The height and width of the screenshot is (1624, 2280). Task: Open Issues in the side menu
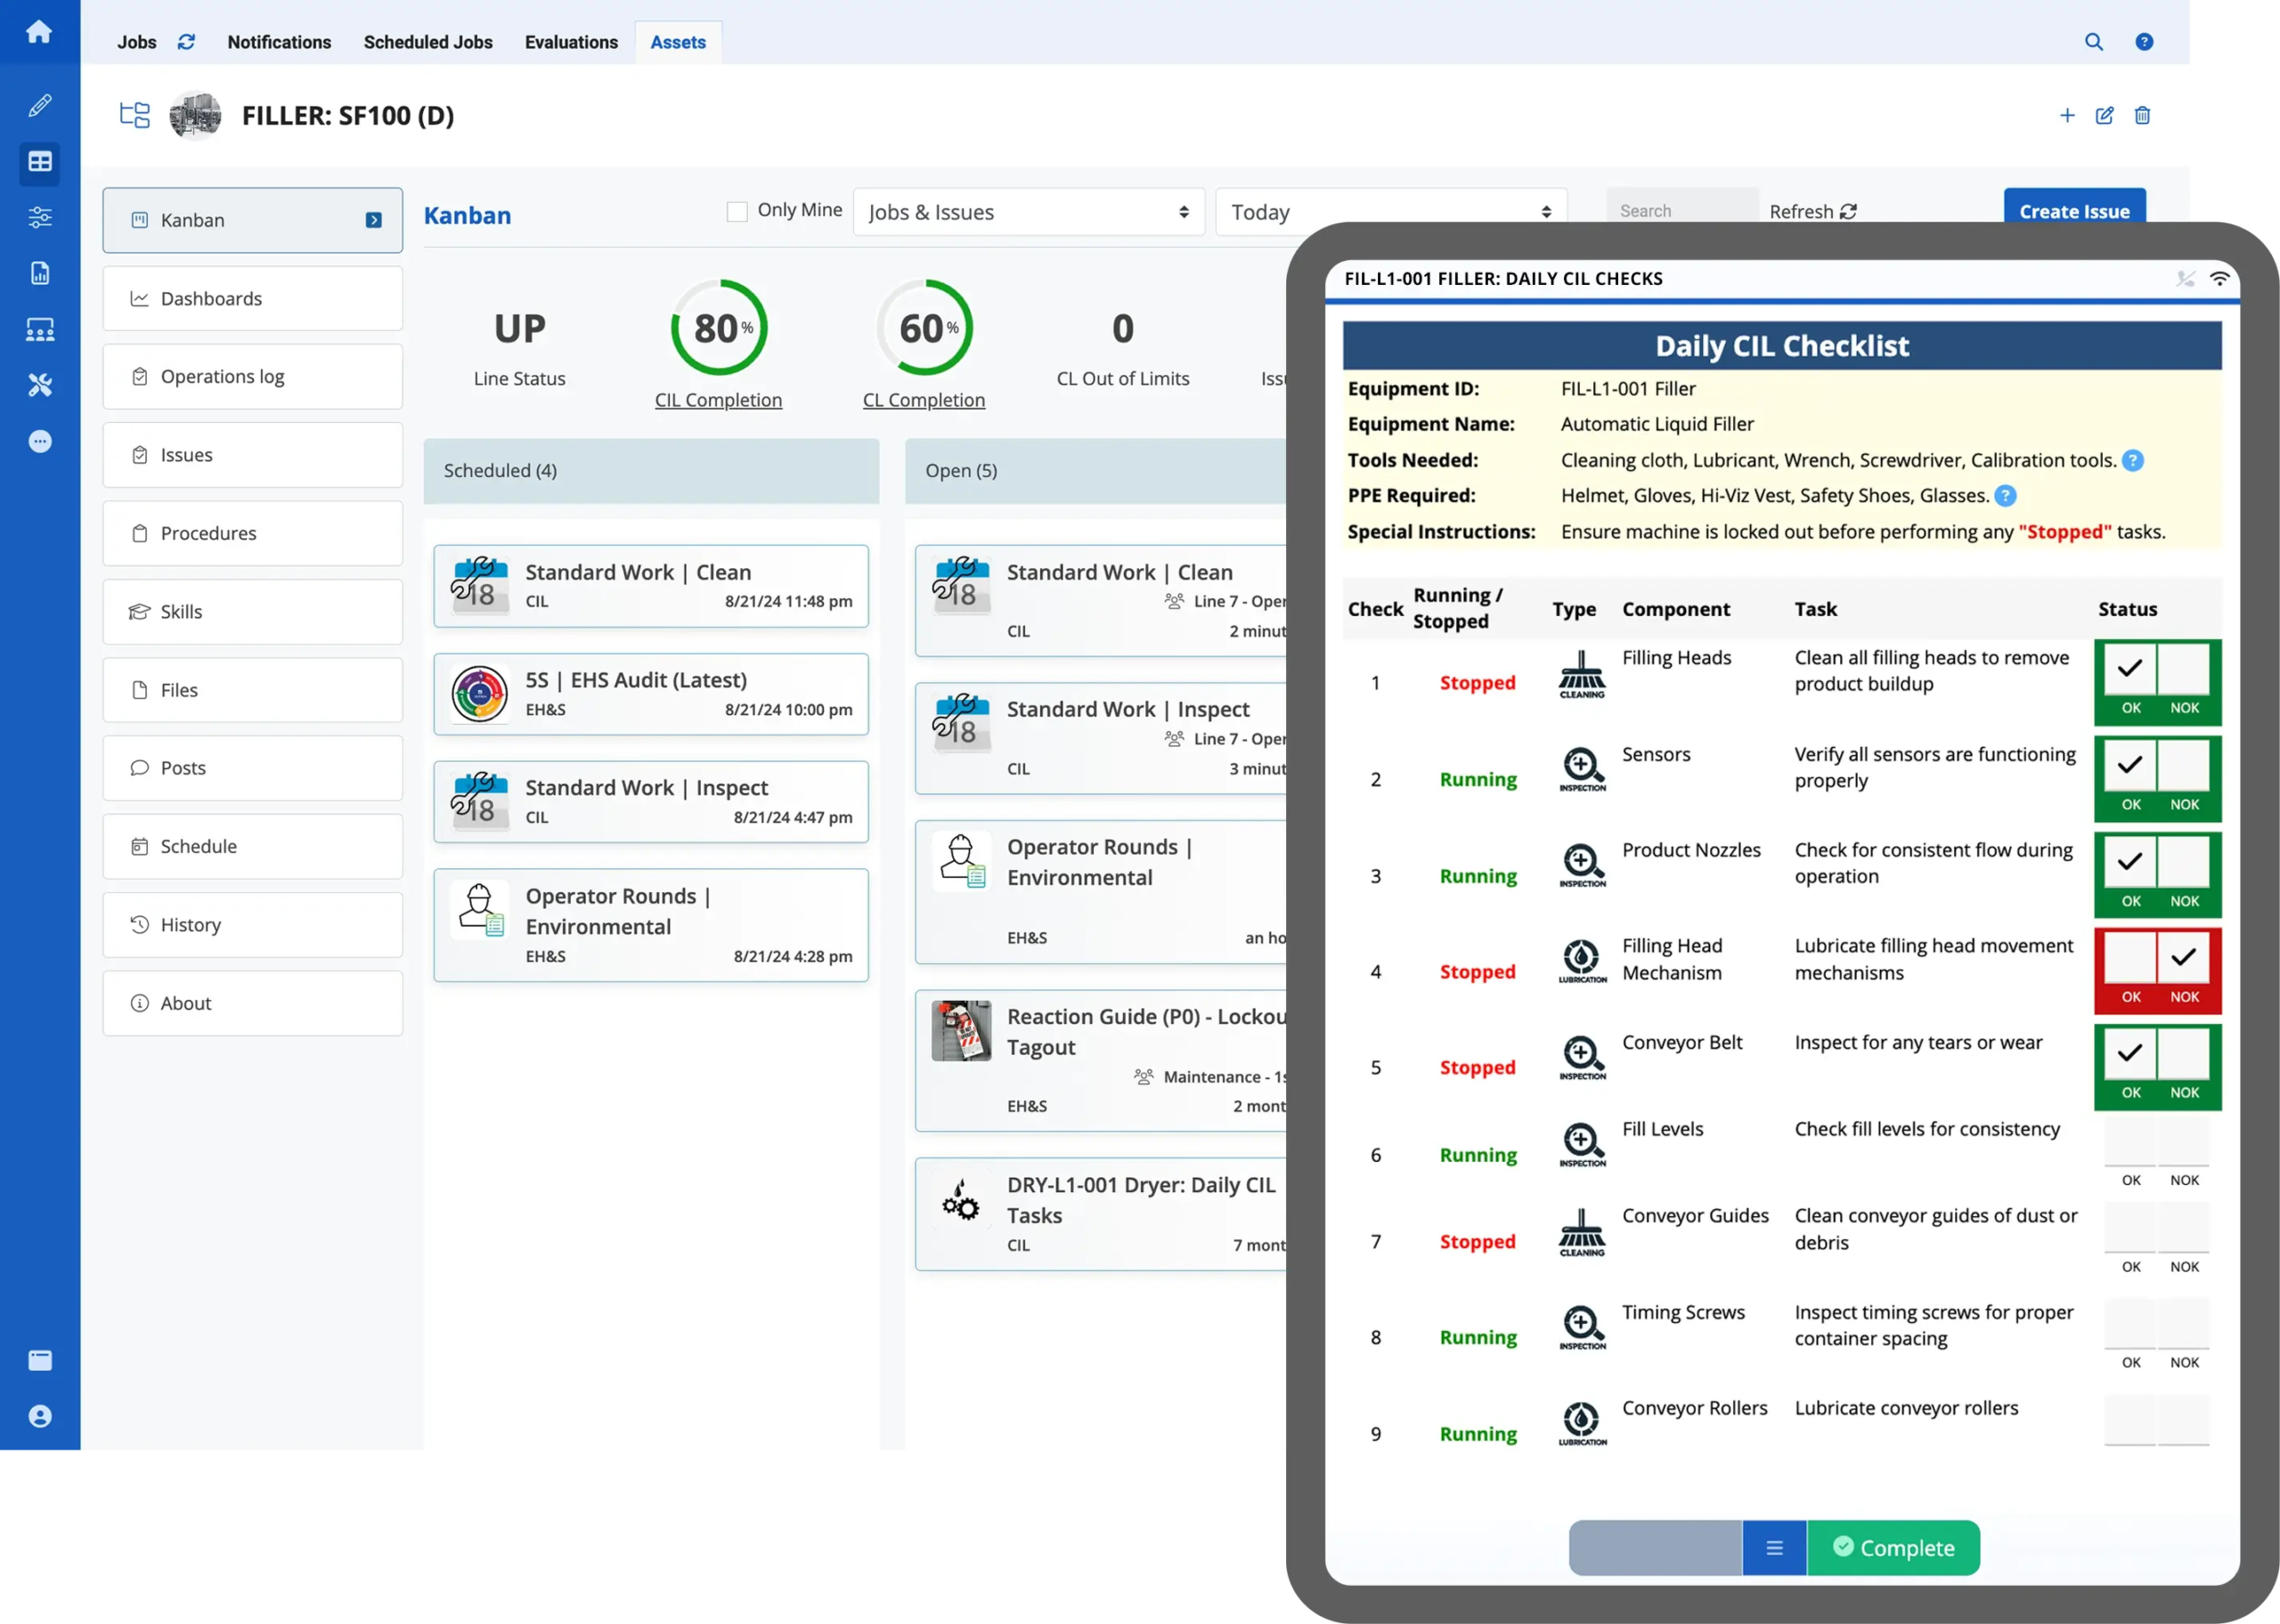[x=253, y=455]
